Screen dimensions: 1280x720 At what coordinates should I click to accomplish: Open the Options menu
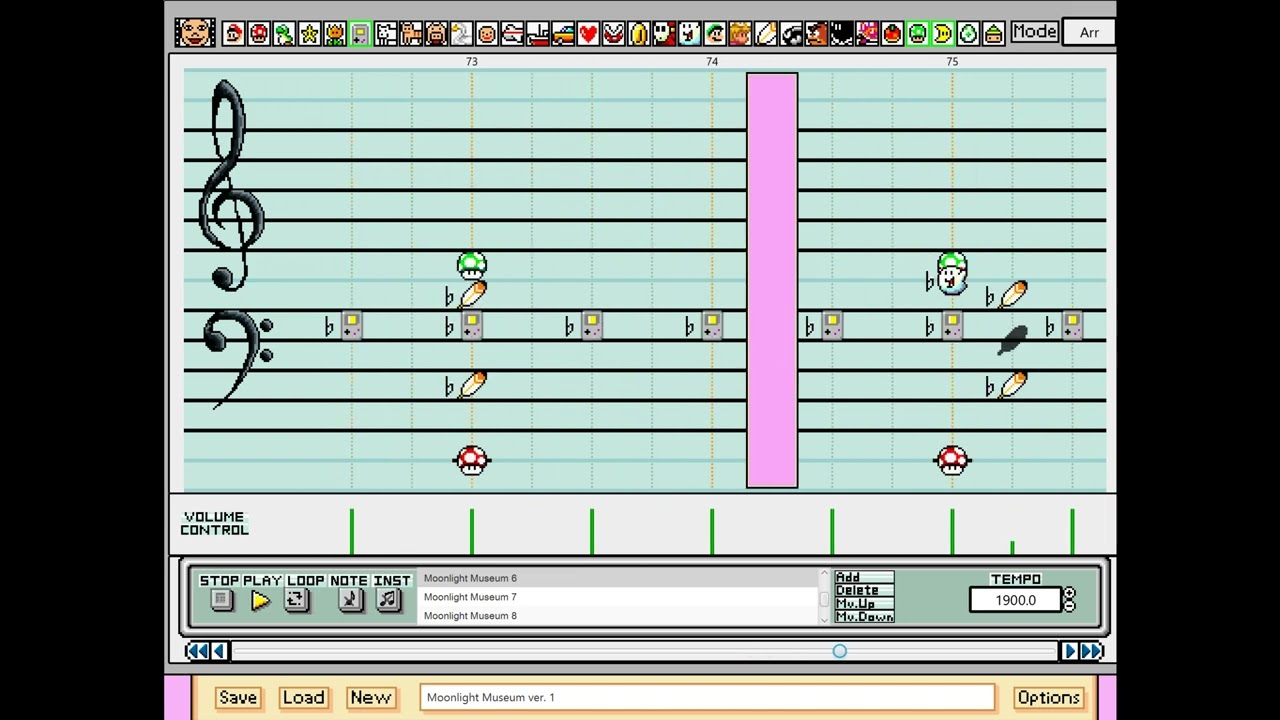[1048, 697]
